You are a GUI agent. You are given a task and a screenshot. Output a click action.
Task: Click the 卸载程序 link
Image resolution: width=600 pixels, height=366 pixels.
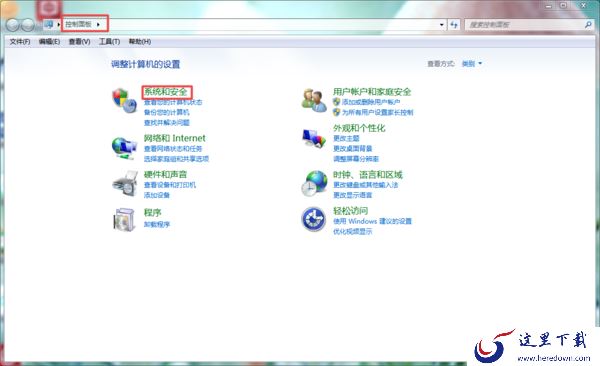pyautogui.click(x=157, y=224)
